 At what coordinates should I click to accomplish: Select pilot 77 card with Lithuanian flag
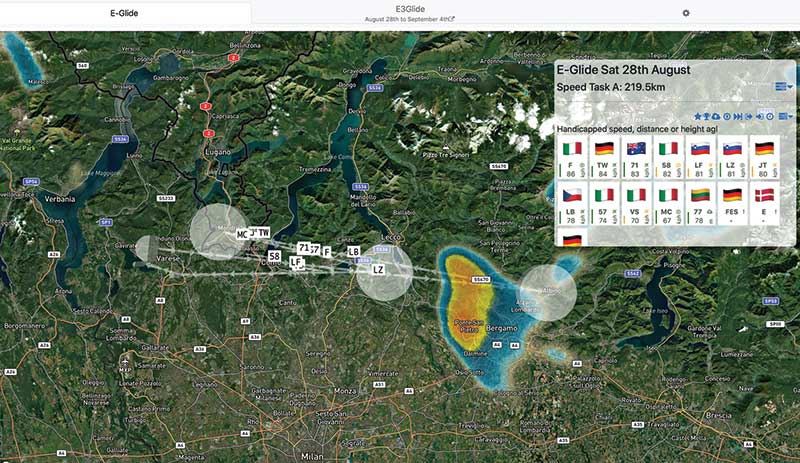699,204
